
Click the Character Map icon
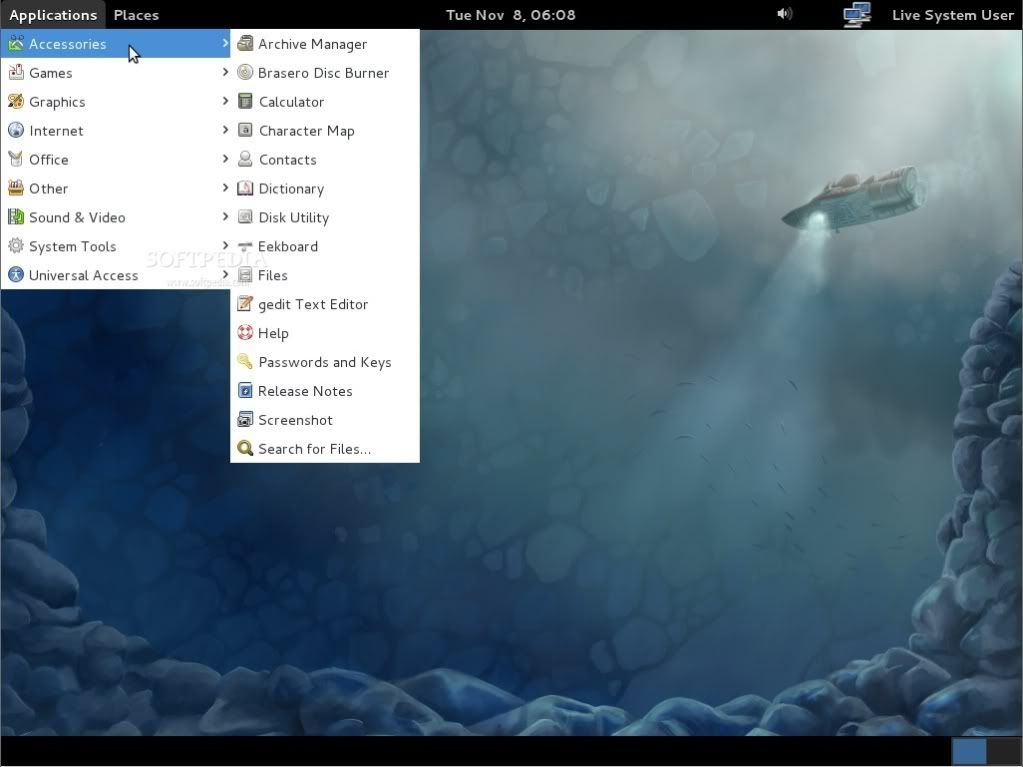point(245,130)
